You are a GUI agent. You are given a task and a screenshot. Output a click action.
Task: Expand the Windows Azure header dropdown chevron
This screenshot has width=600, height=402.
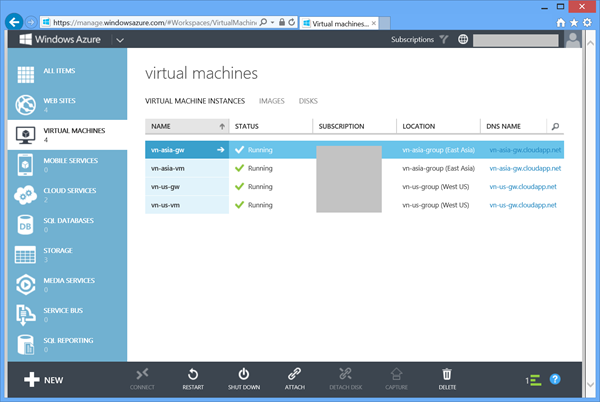120,40
